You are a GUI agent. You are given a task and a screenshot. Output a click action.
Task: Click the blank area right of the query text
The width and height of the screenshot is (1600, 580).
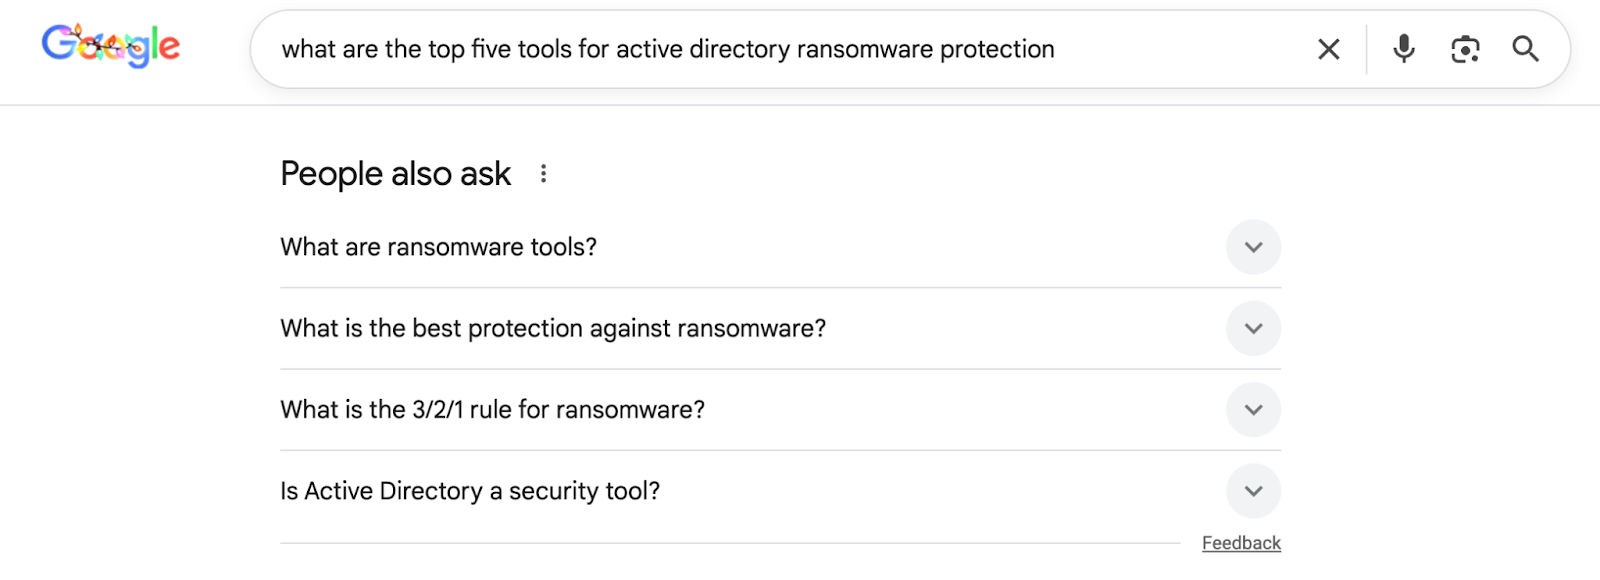tap(1180, 49)
